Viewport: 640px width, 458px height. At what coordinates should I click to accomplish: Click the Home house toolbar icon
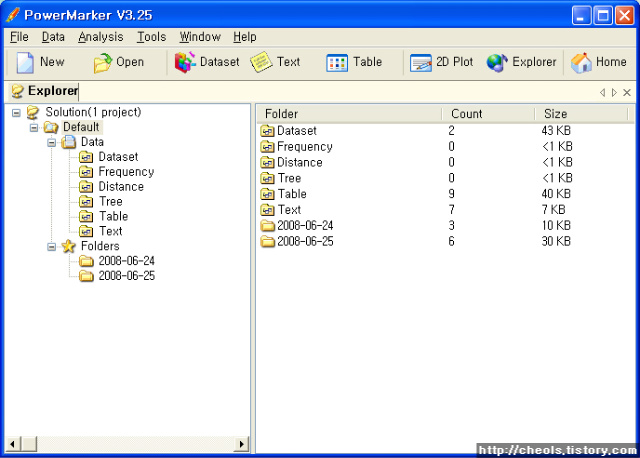tap(581, 63)
